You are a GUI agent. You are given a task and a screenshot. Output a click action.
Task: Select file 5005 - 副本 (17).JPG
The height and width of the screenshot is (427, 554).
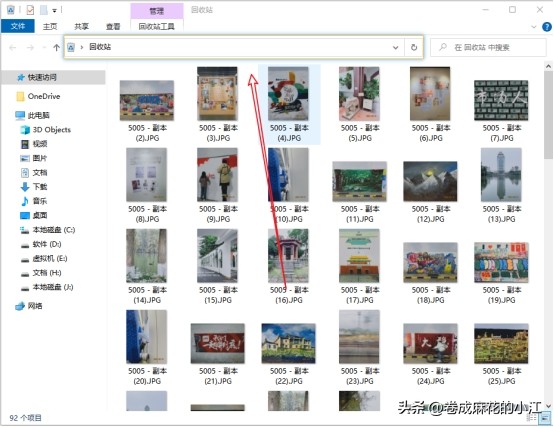click(x=360, y=266)
